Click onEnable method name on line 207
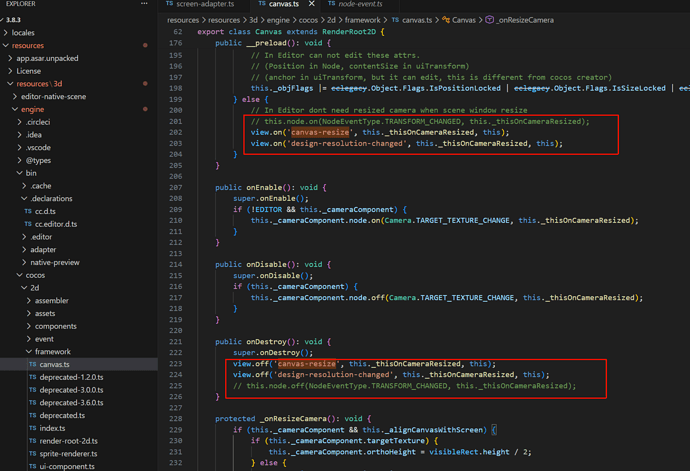 pos(264,188)
